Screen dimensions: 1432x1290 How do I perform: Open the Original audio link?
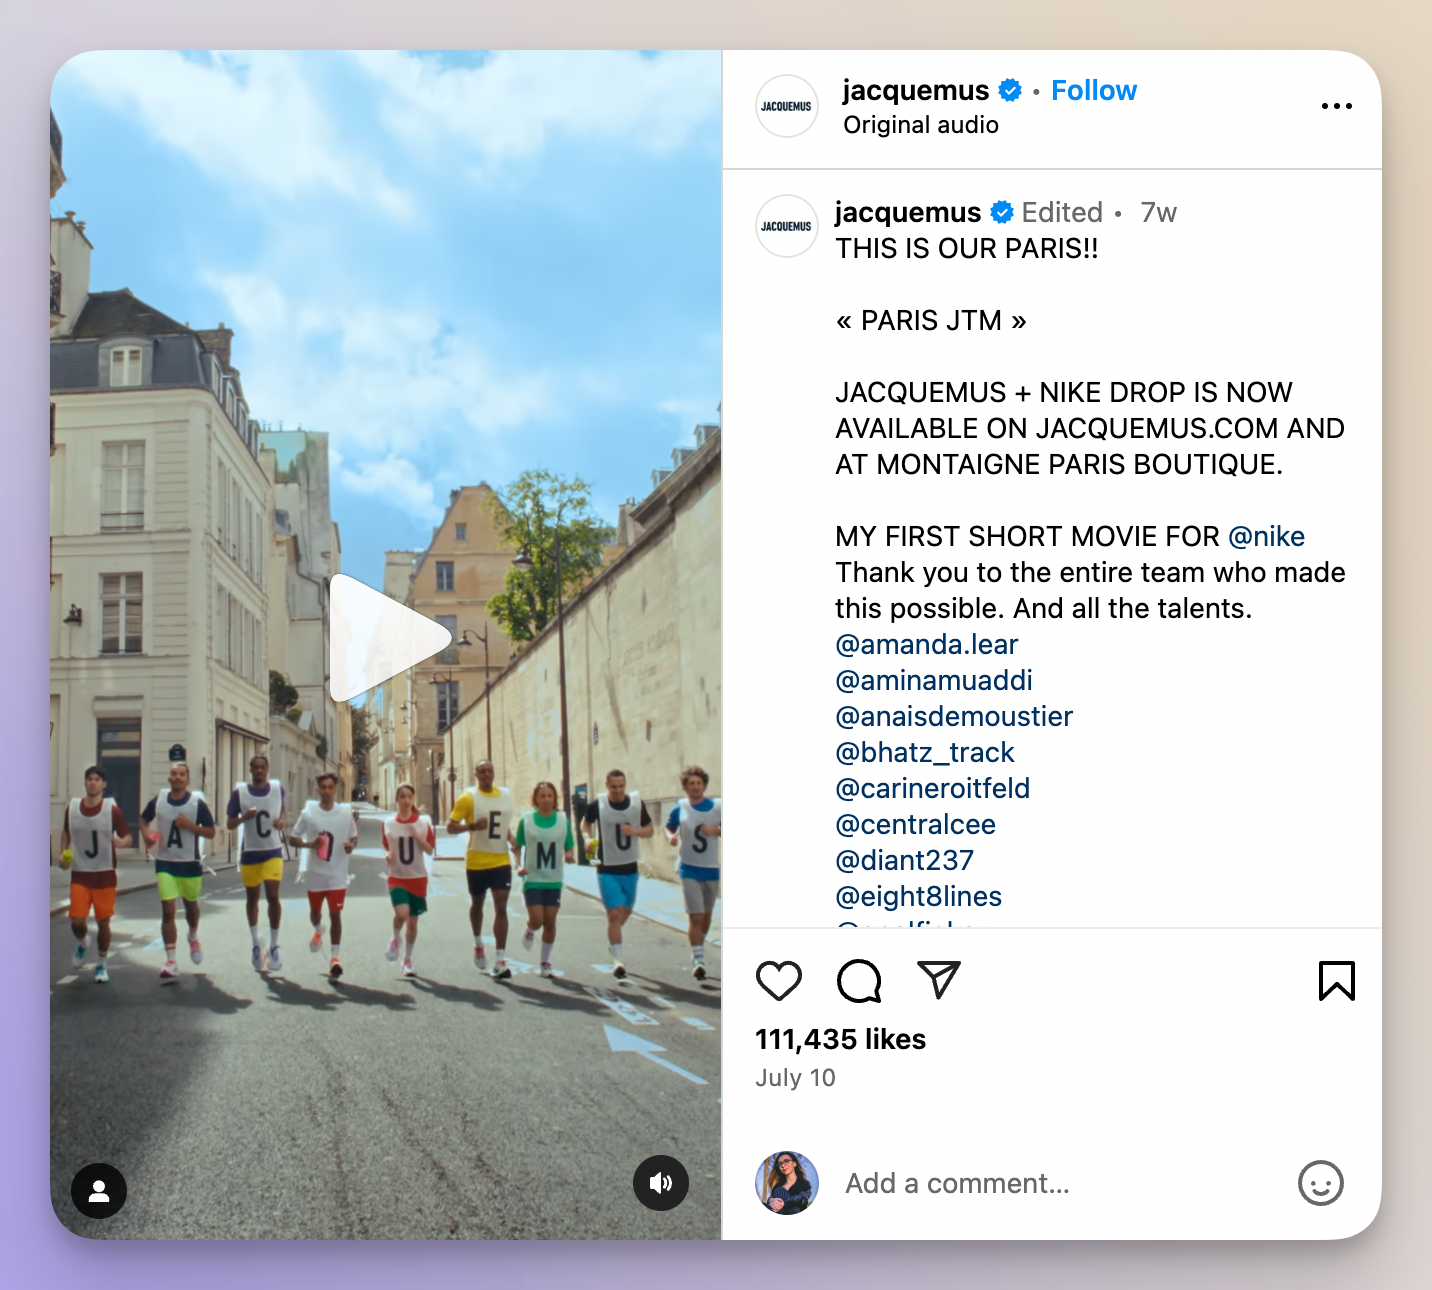921,125
